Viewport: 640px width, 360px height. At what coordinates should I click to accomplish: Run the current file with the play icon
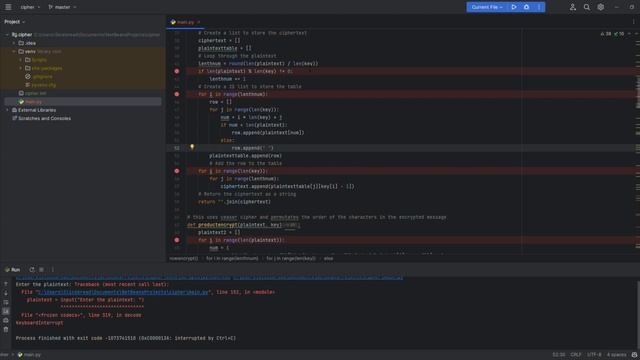coord(514,7)
